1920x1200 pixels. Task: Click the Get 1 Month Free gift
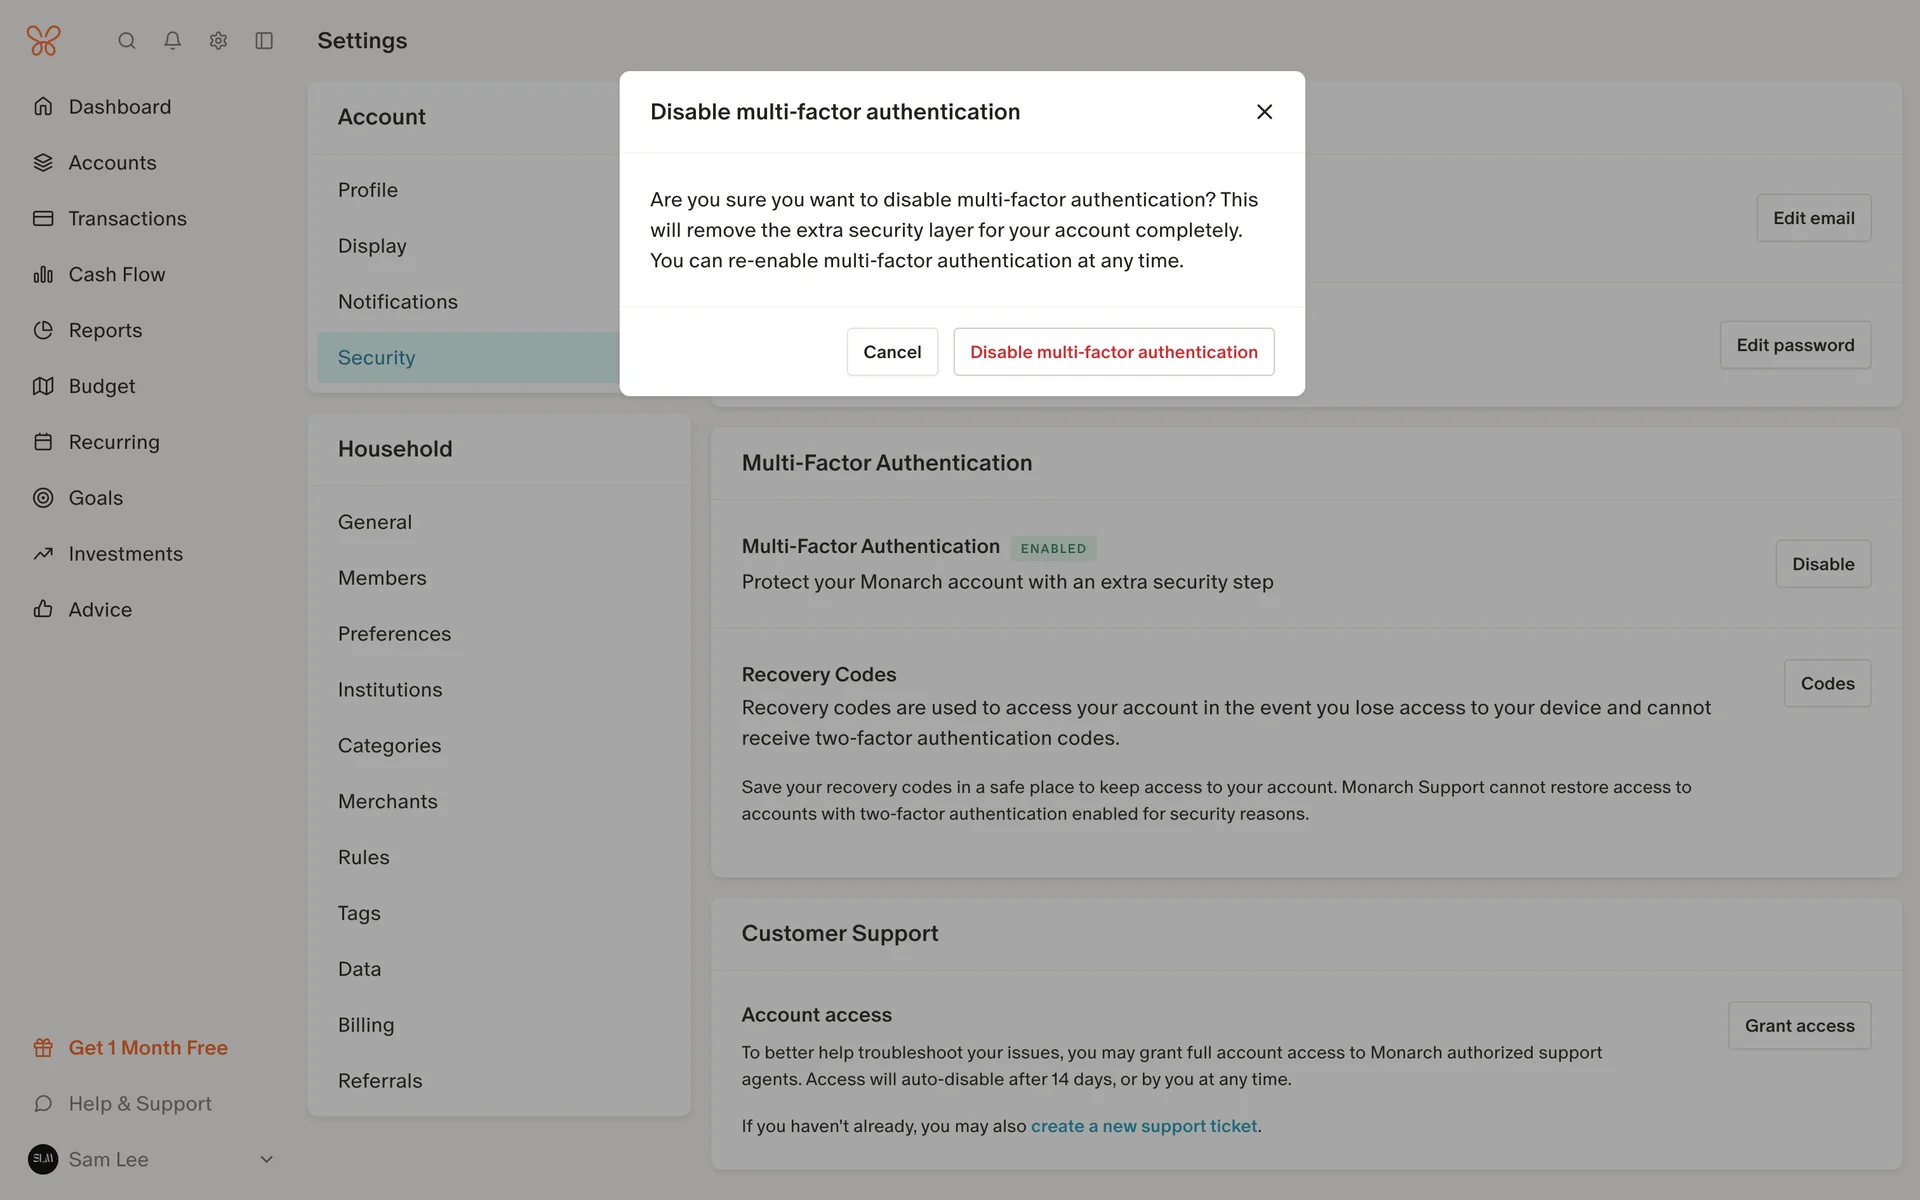(x=147, y=1048)
